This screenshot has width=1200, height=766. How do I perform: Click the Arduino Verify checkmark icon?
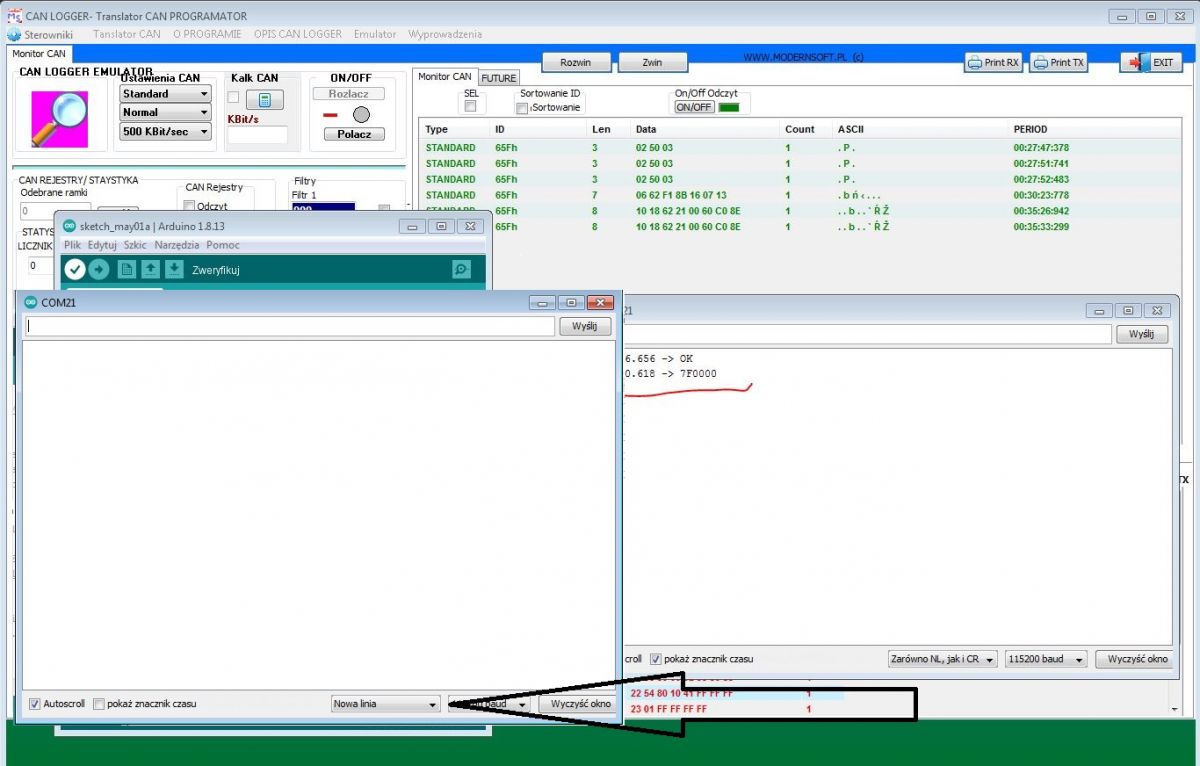[x=74, y=269]
